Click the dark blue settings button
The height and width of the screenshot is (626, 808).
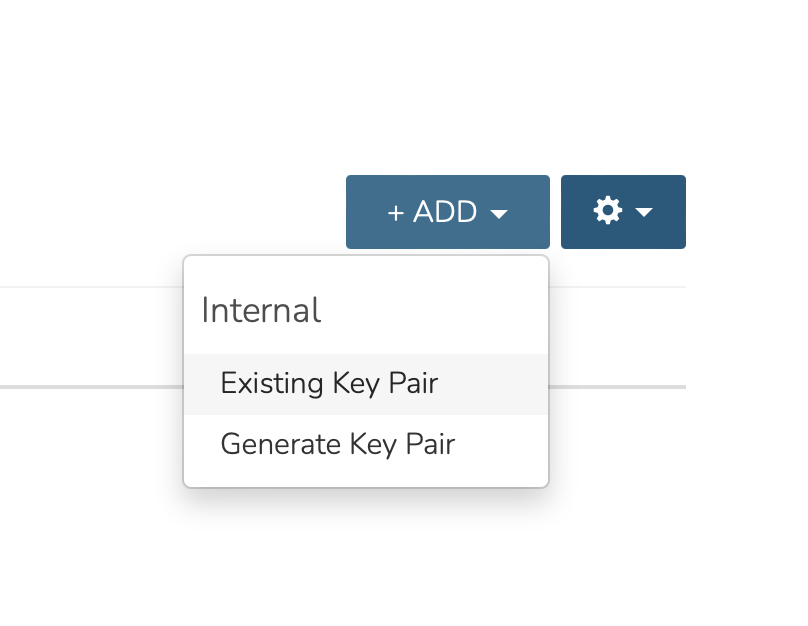(x=624, y=212)
